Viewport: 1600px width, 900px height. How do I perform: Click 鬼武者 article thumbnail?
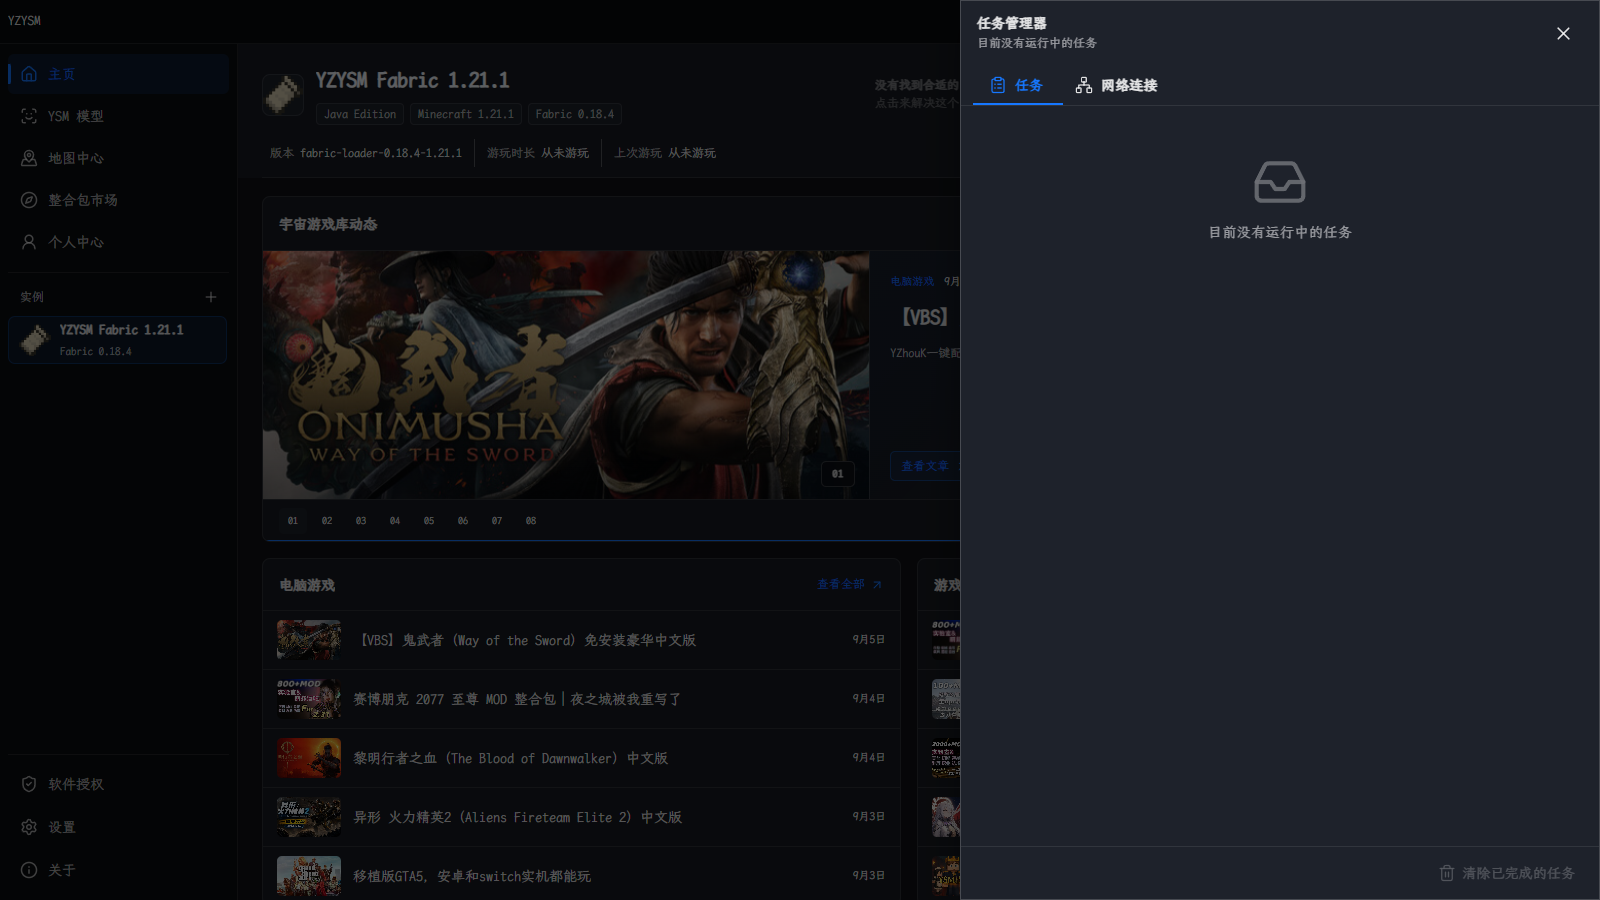pyautogui.click(x=309, y=640)
